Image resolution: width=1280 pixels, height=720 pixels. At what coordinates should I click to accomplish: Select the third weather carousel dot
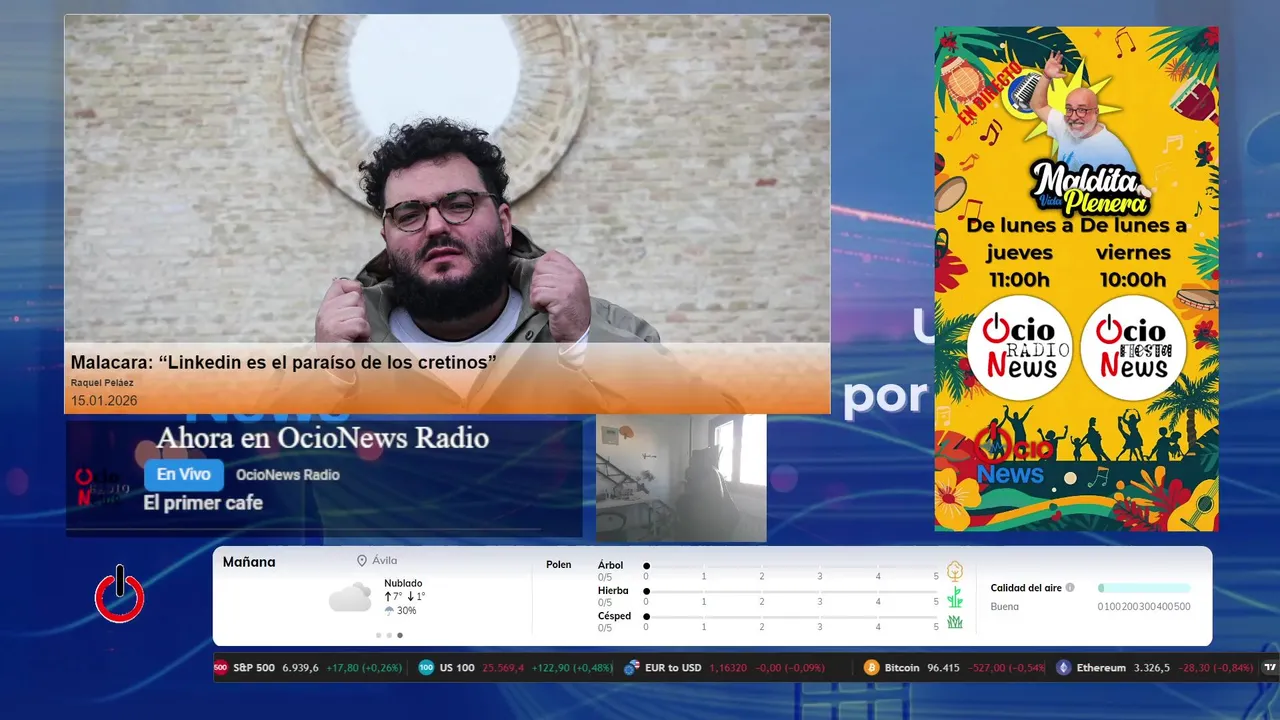click(x=400, y=635)
